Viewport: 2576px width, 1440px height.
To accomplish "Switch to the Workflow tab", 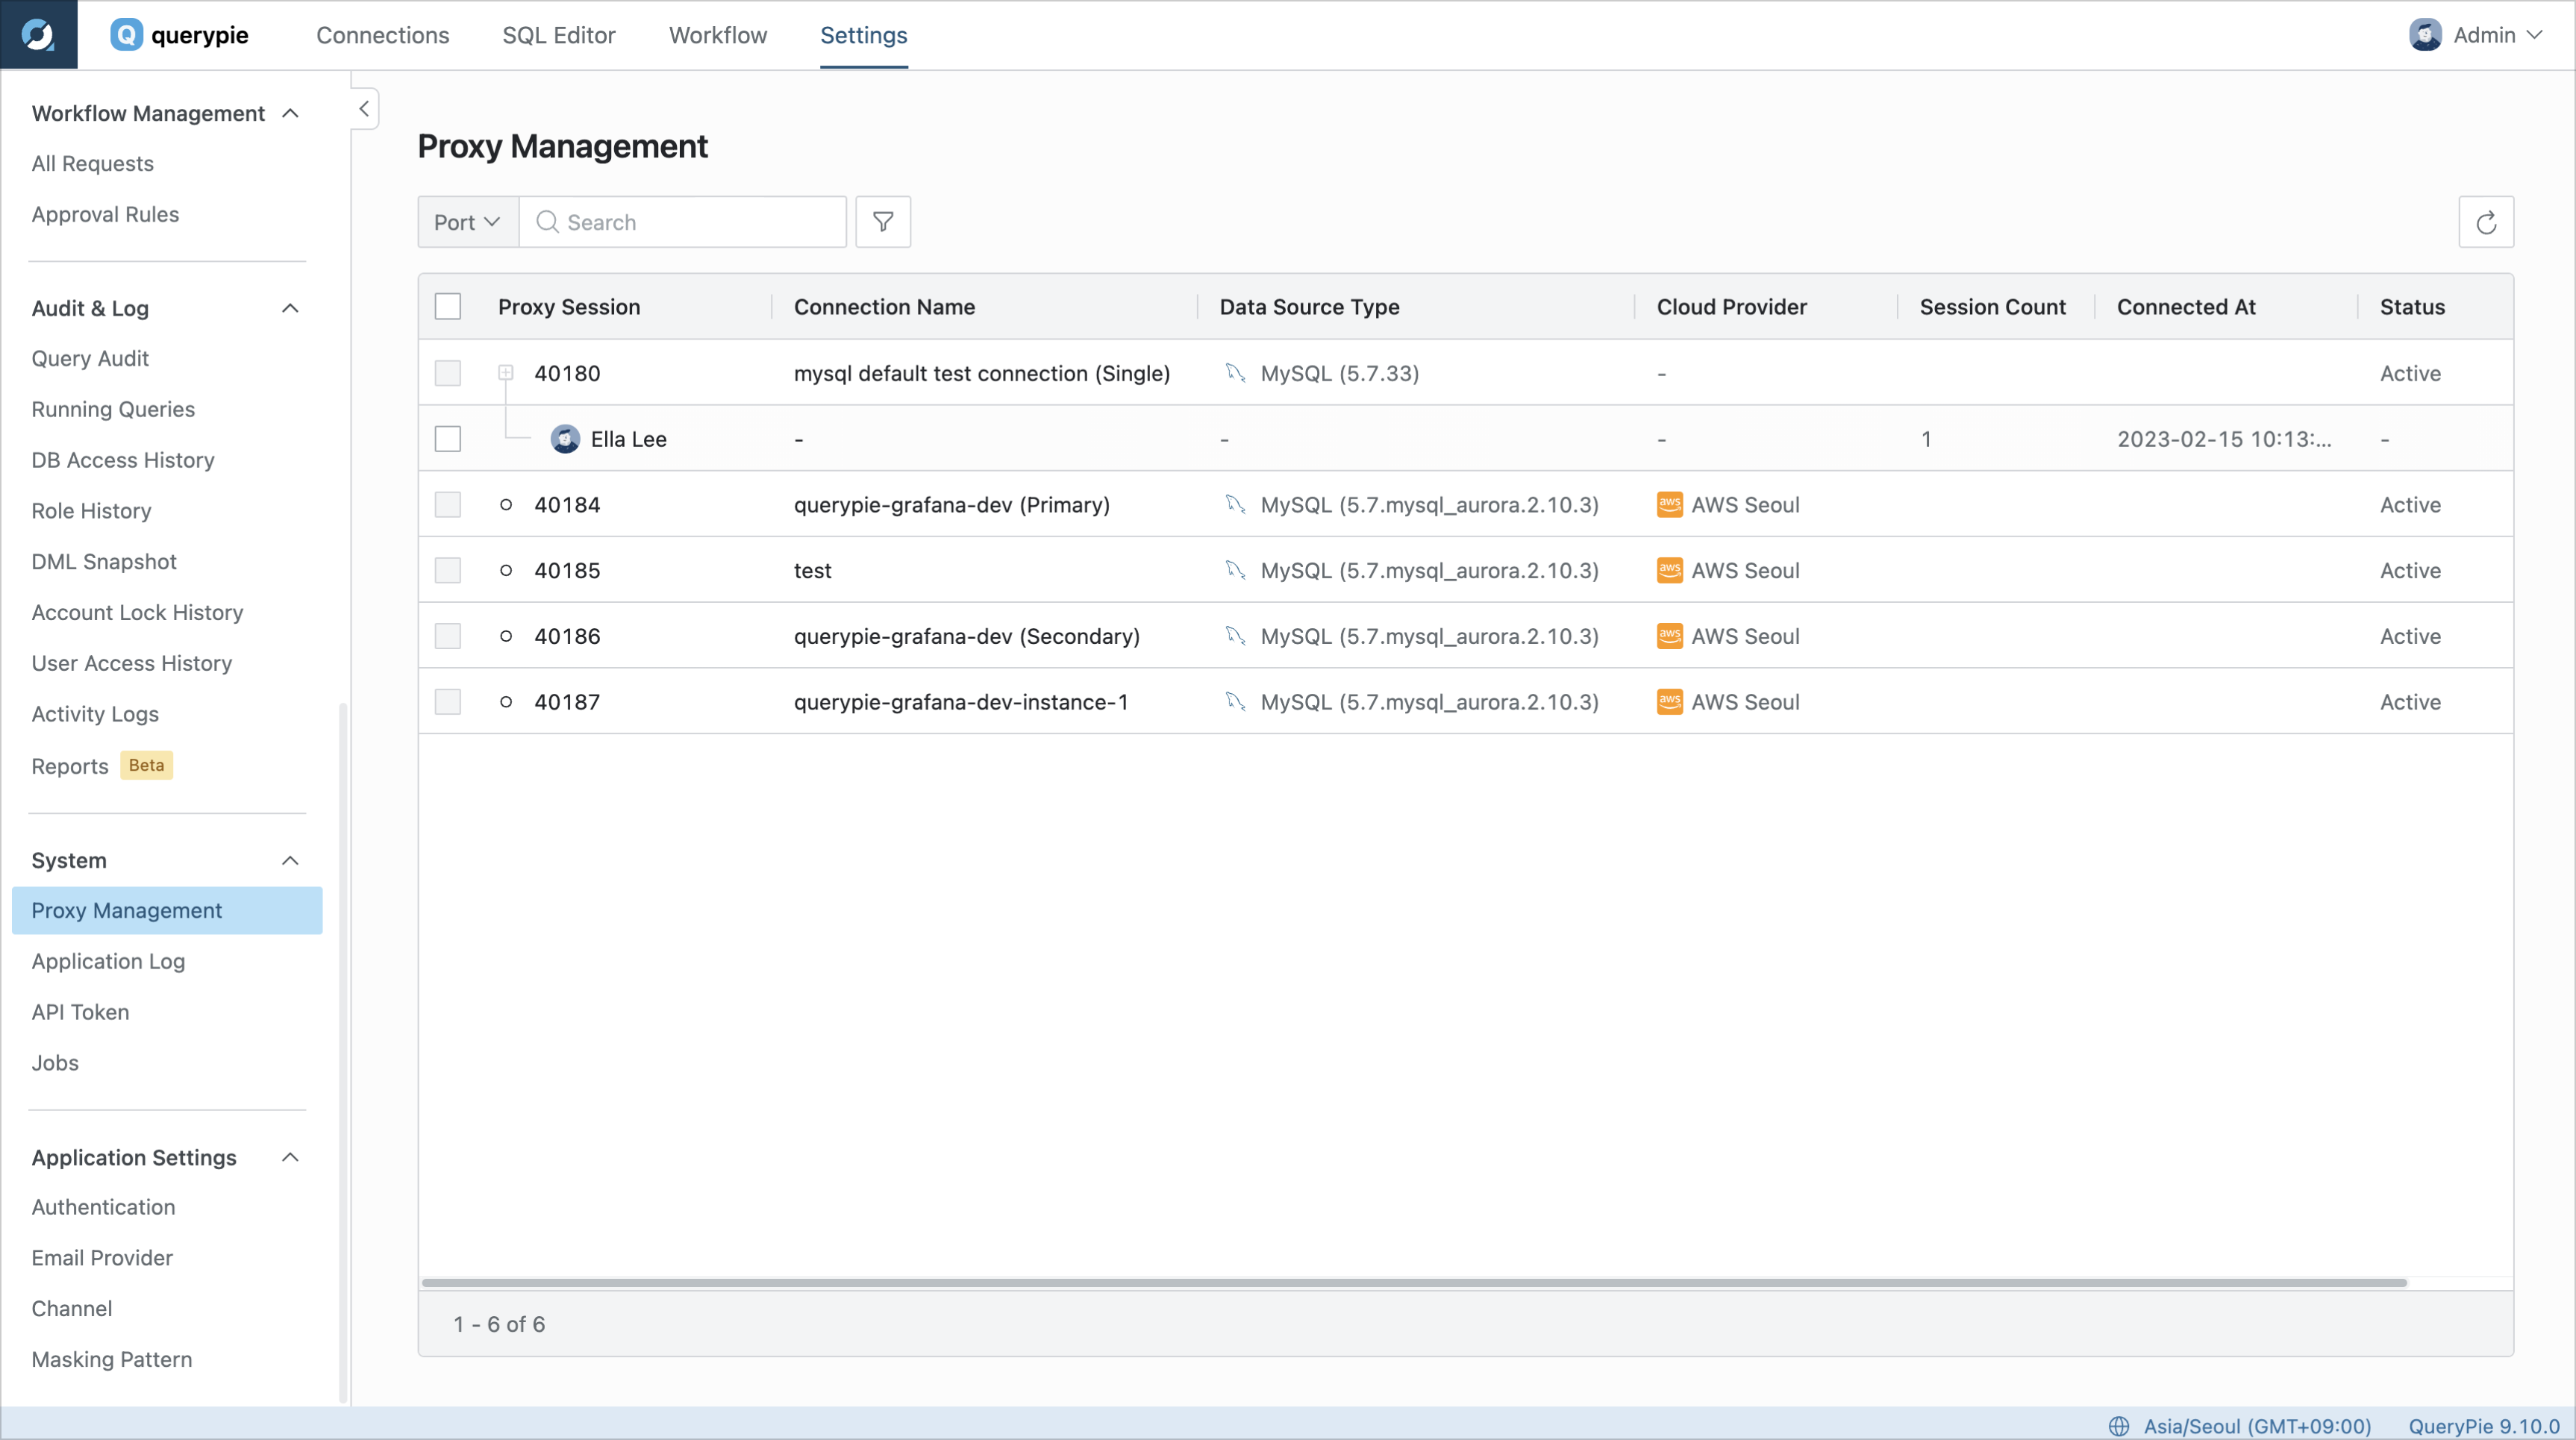I will pyautogui.click(x=718, y=35).
